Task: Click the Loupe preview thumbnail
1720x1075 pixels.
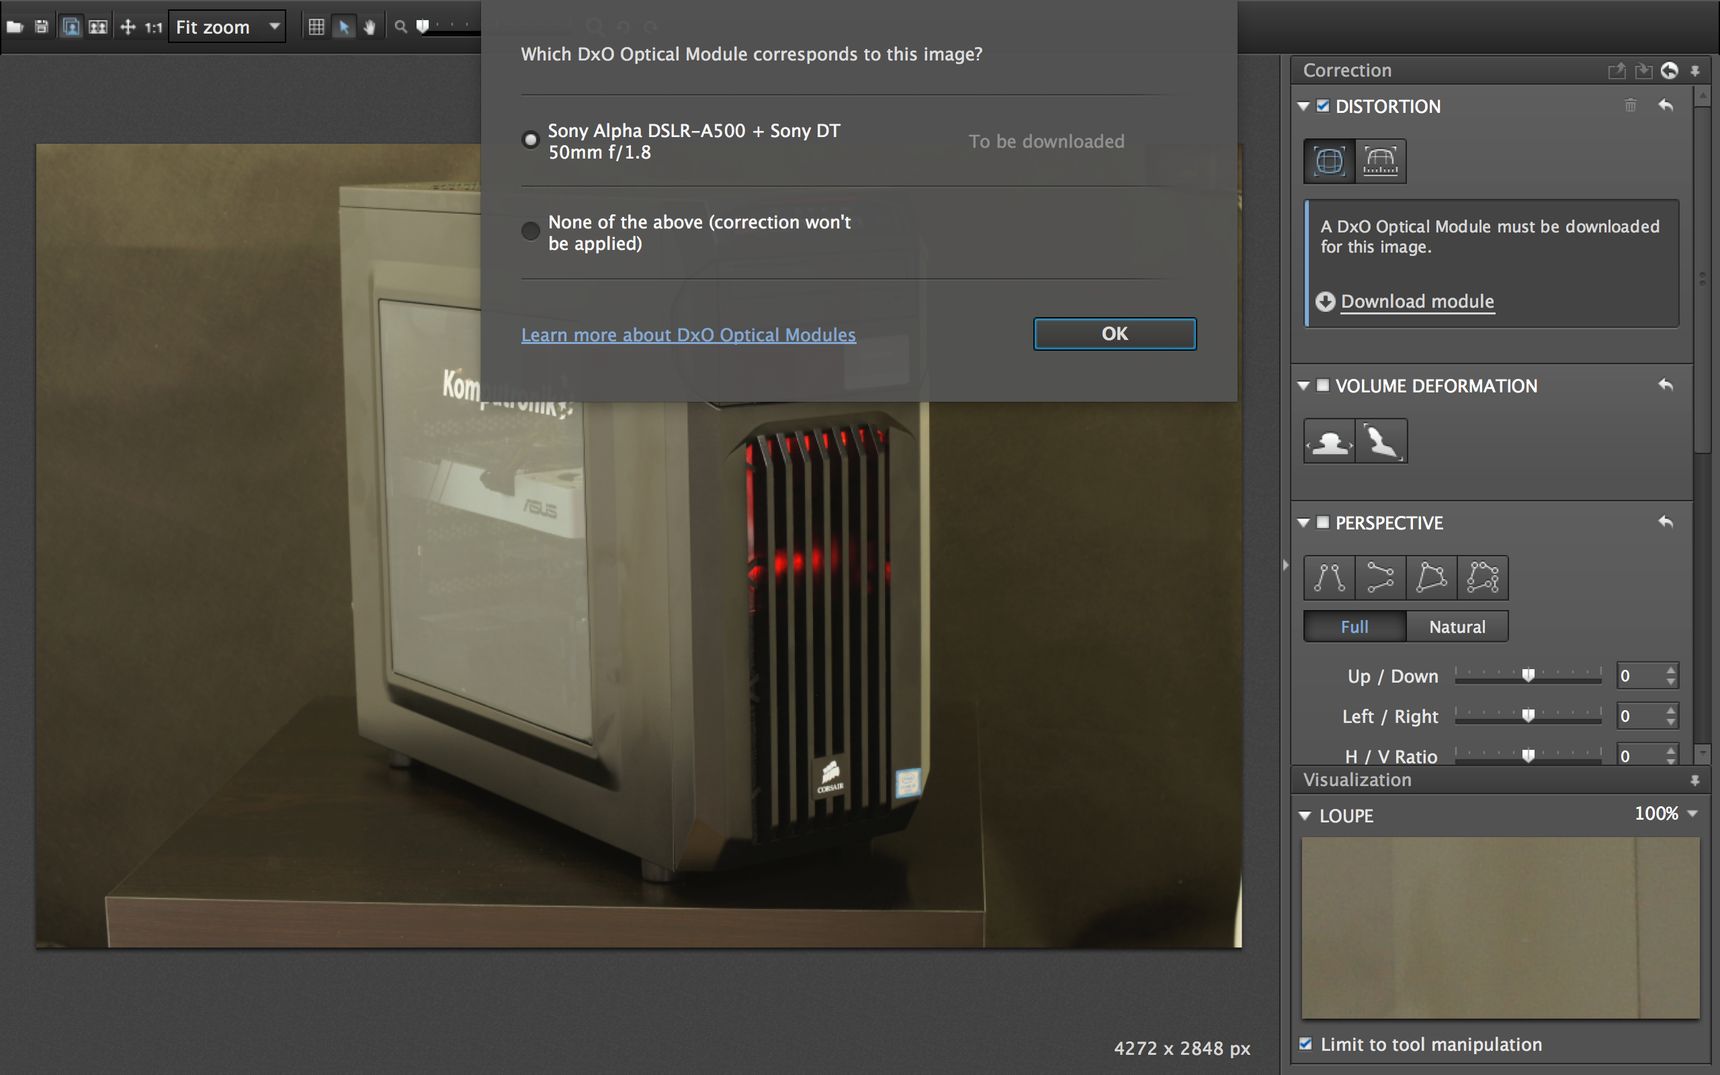Action: tap(1500, 928)
